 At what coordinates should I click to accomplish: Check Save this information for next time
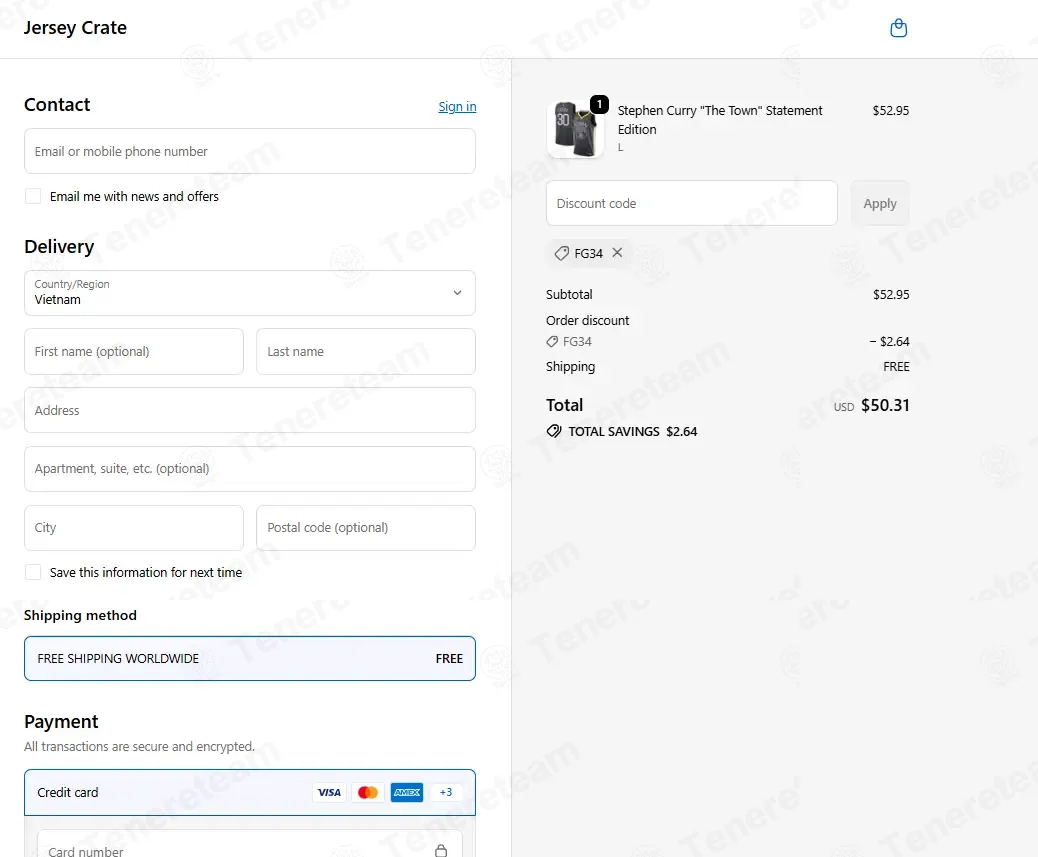pos(32,572)
